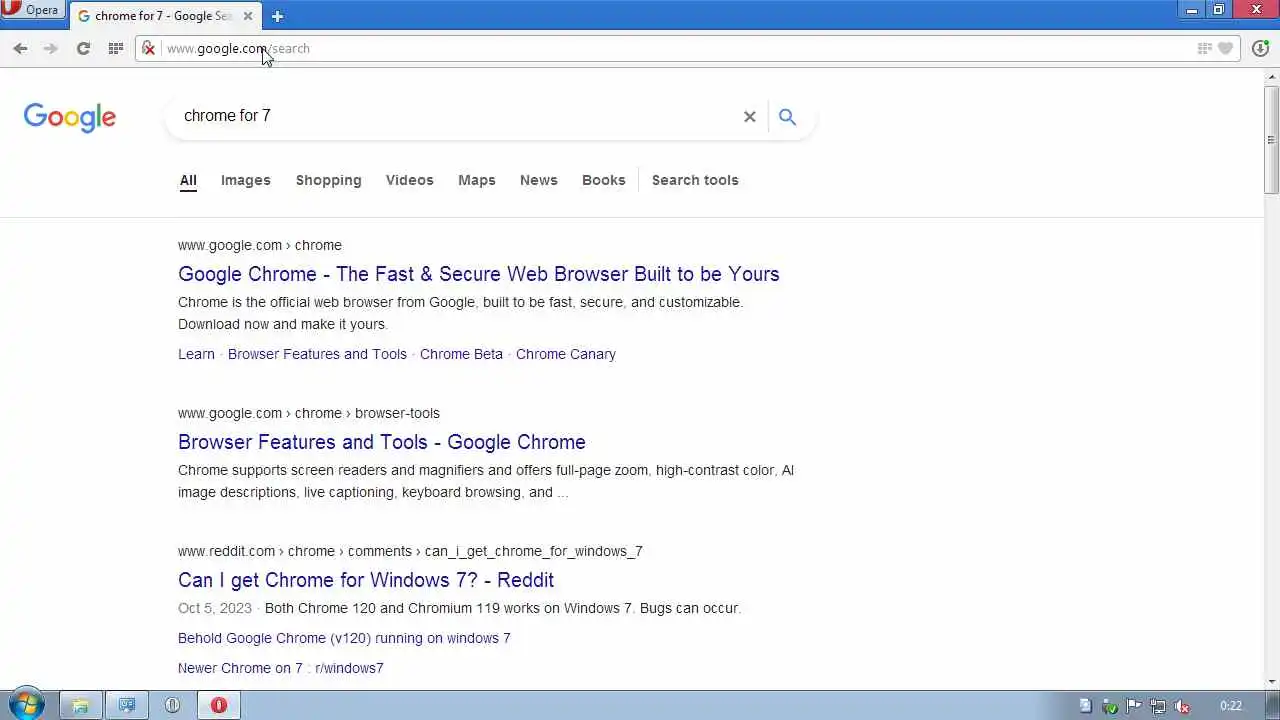The width and height of the screenshot is (1280, 720).
Task: Open Search tools options
Action: 695,180
